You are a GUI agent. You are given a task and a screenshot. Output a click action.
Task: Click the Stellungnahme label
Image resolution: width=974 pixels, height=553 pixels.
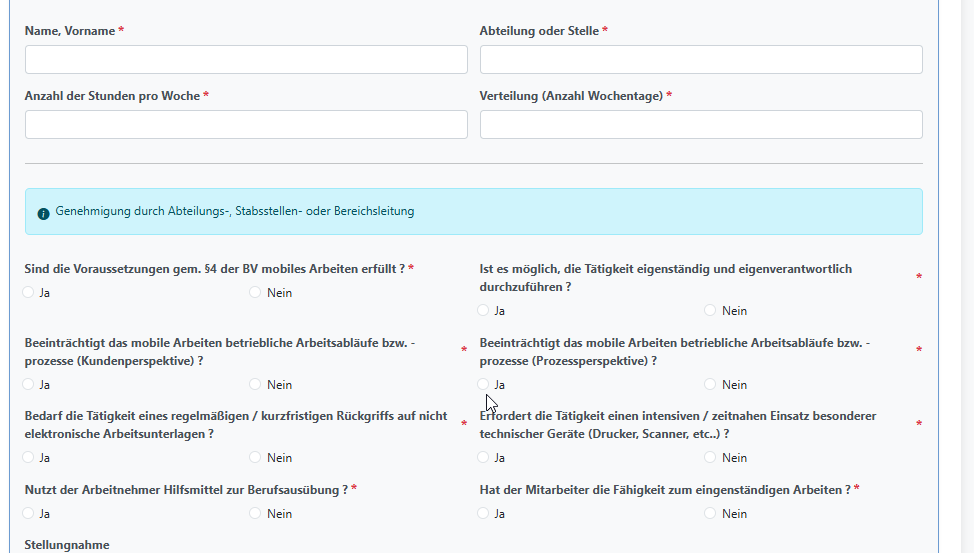(x=67, y=545)
